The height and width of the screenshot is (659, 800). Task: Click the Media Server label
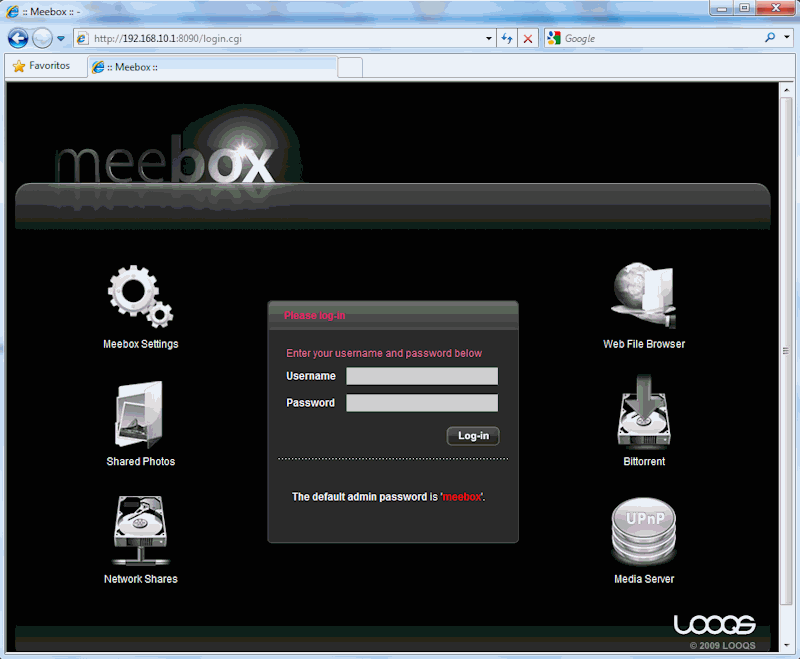[644, 579]
